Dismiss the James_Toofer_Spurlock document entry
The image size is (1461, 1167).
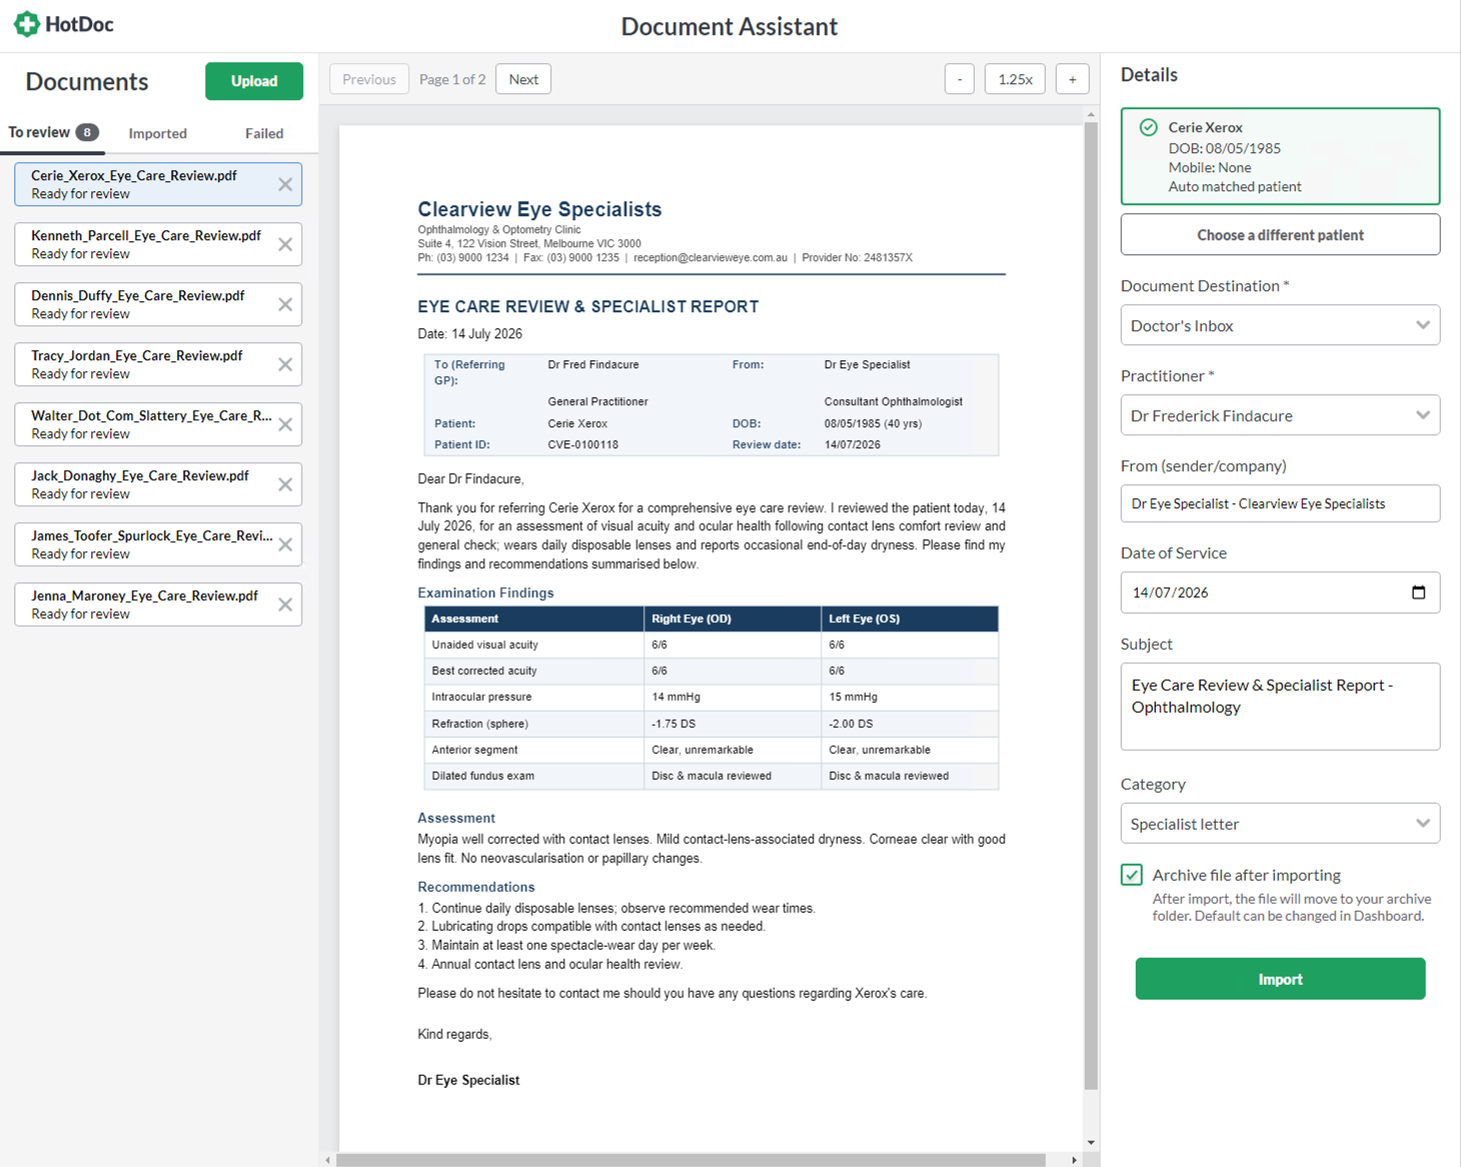[x=285, y=544]
